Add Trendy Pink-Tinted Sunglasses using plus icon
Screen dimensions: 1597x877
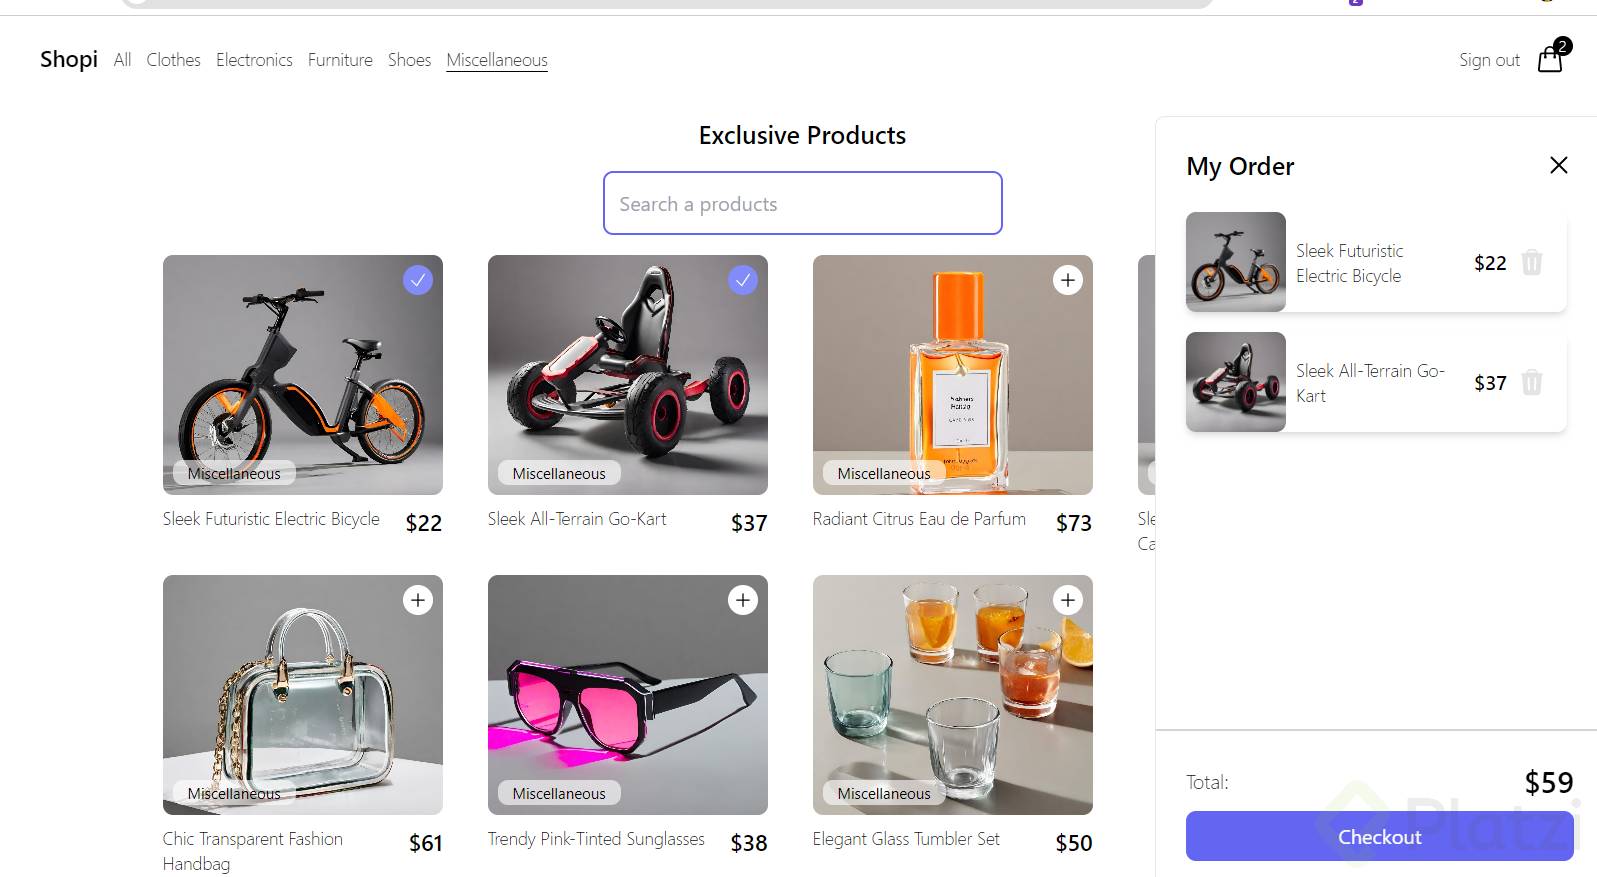coord(742,600)
